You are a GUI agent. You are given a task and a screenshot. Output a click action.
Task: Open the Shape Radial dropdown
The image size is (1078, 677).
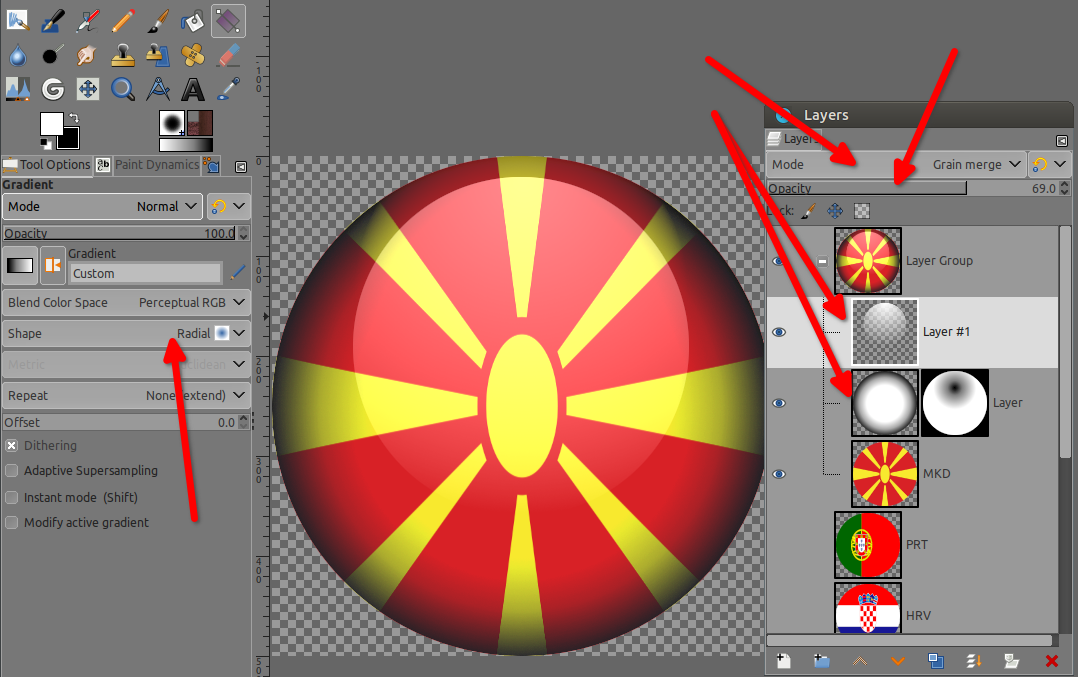(126, 333)
